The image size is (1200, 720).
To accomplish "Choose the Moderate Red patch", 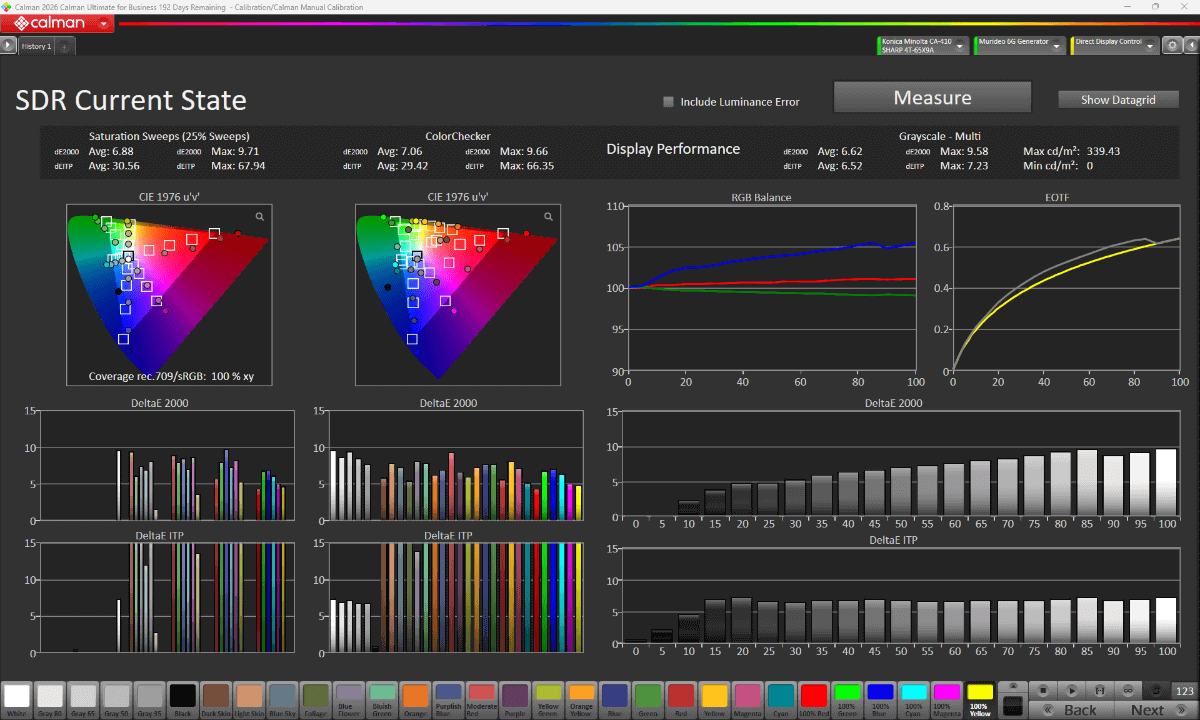I will (480, 699).
